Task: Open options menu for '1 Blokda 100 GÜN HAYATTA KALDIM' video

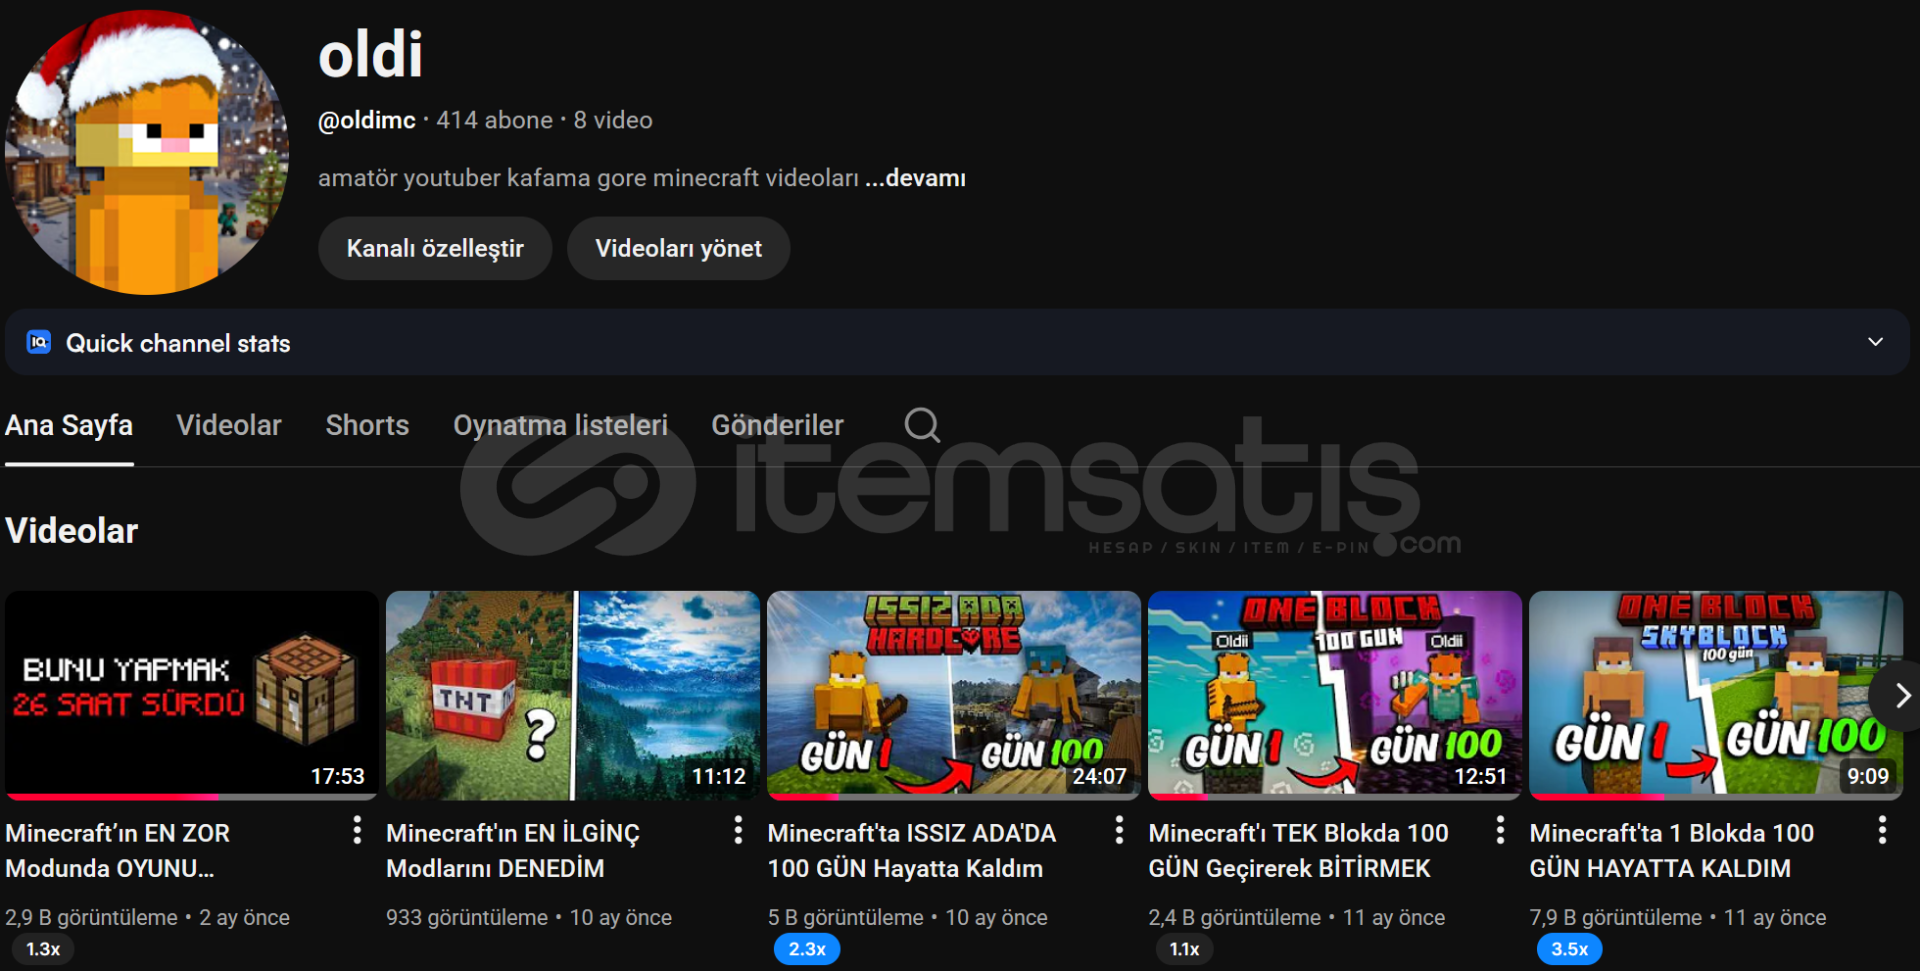Action: click(1882, 830)
